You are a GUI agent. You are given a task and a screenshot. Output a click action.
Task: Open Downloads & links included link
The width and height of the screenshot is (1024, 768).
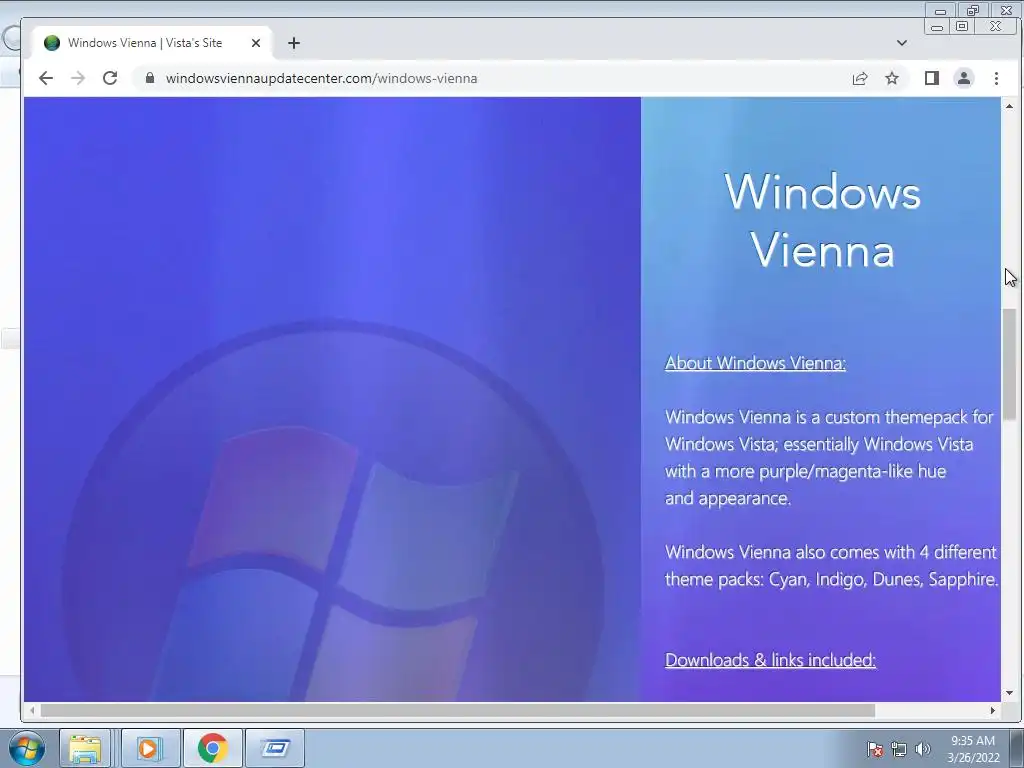(770, 660)
